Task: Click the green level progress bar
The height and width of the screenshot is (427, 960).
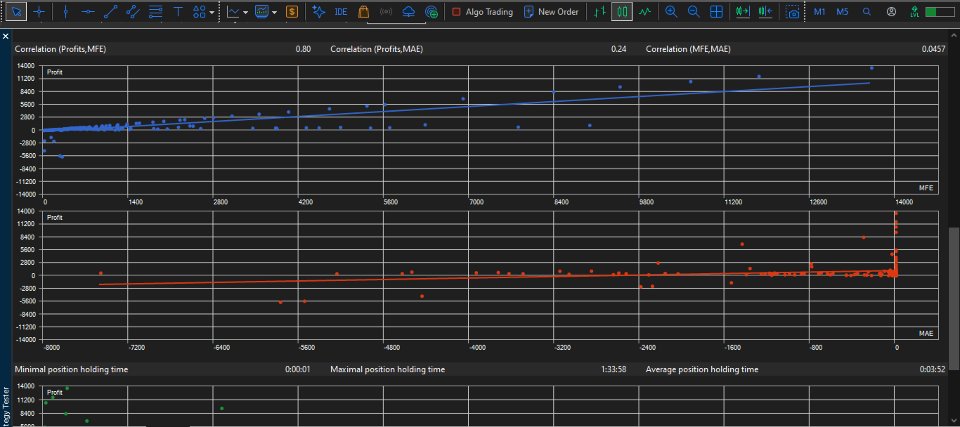Action: (940, 12)
